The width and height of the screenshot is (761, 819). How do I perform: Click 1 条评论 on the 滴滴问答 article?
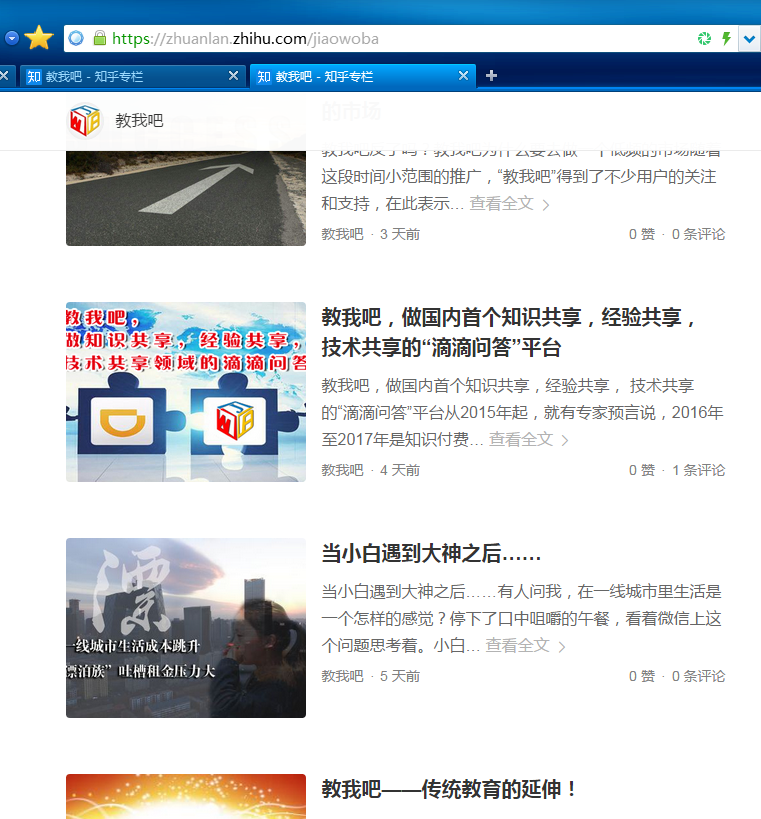698,470
